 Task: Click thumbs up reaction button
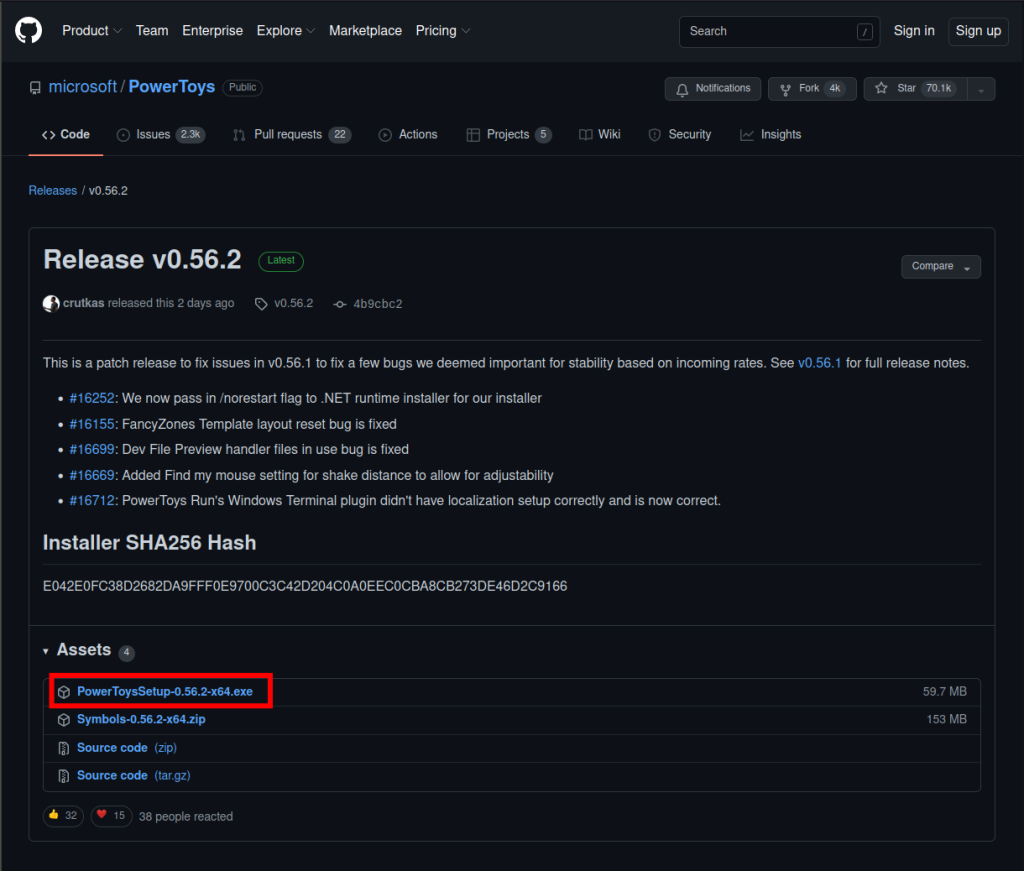pyautogui.click(x=63, y=816)
